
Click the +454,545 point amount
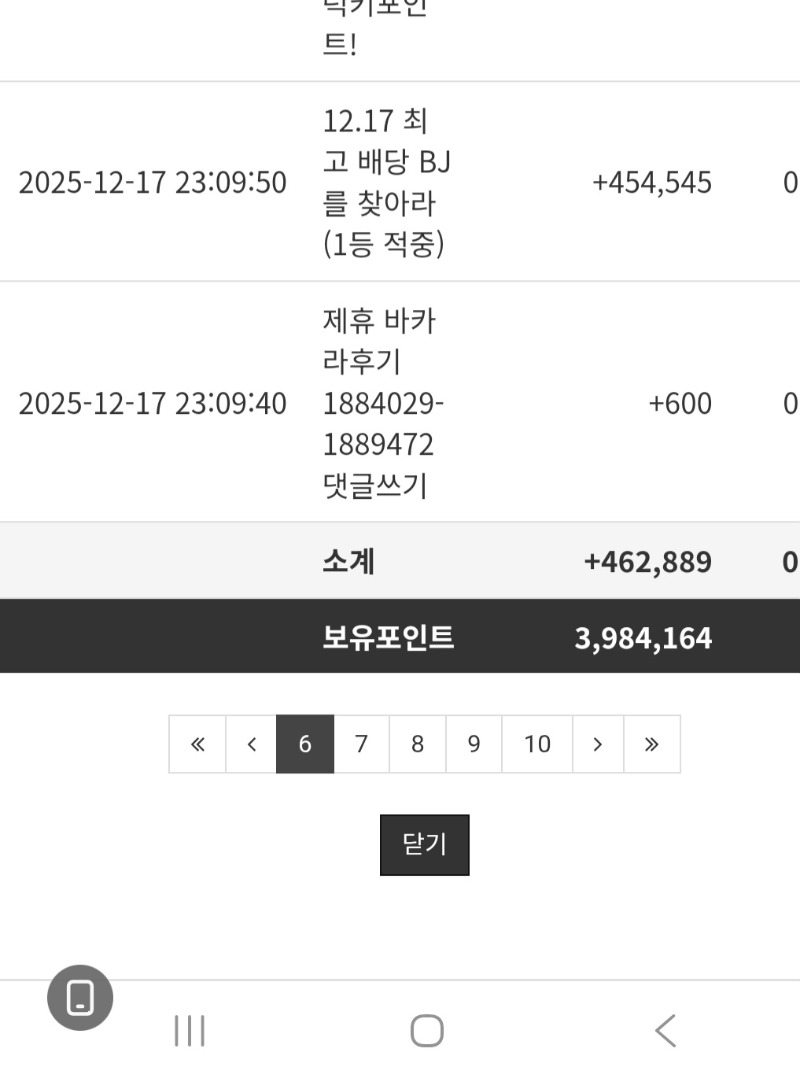(x=652, y=183)
